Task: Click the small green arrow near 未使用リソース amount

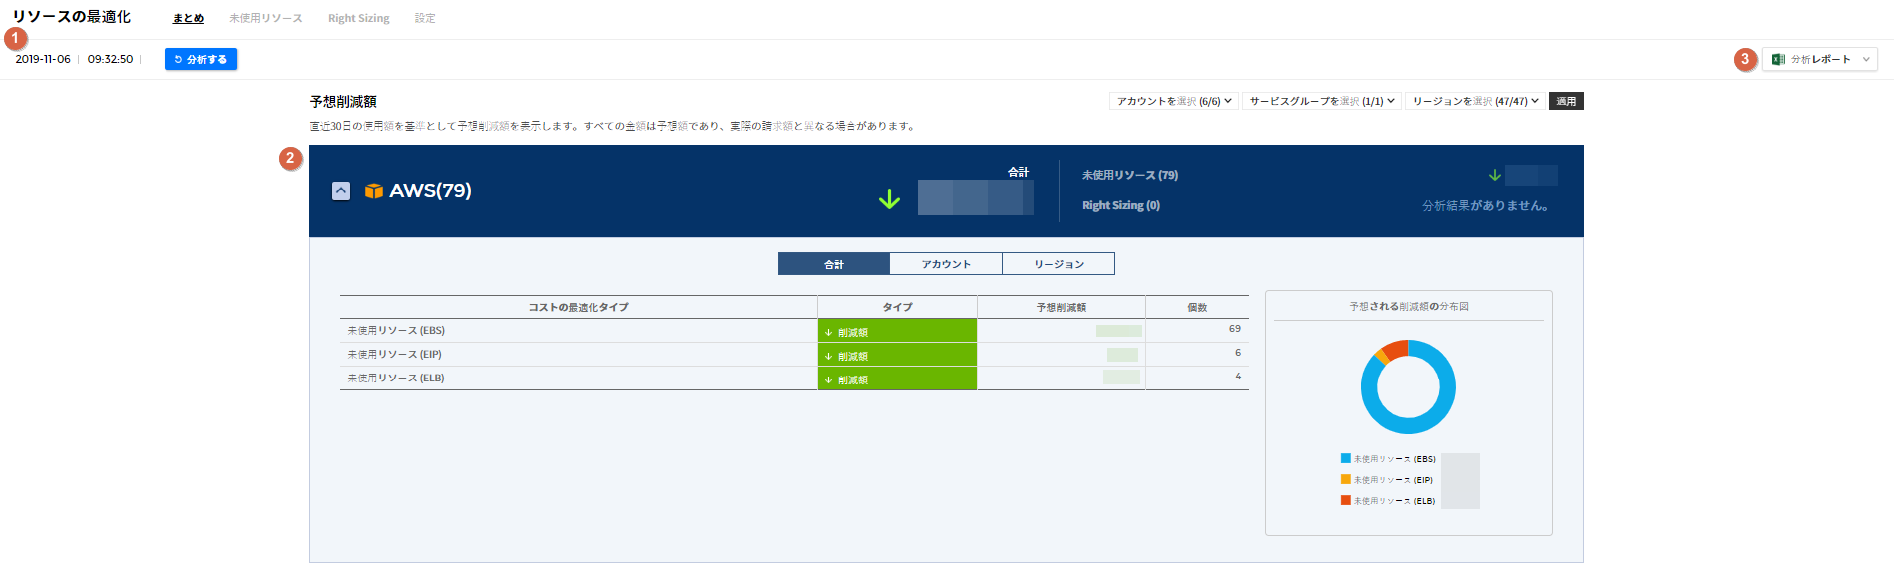Action: [x=1494, y=176]
